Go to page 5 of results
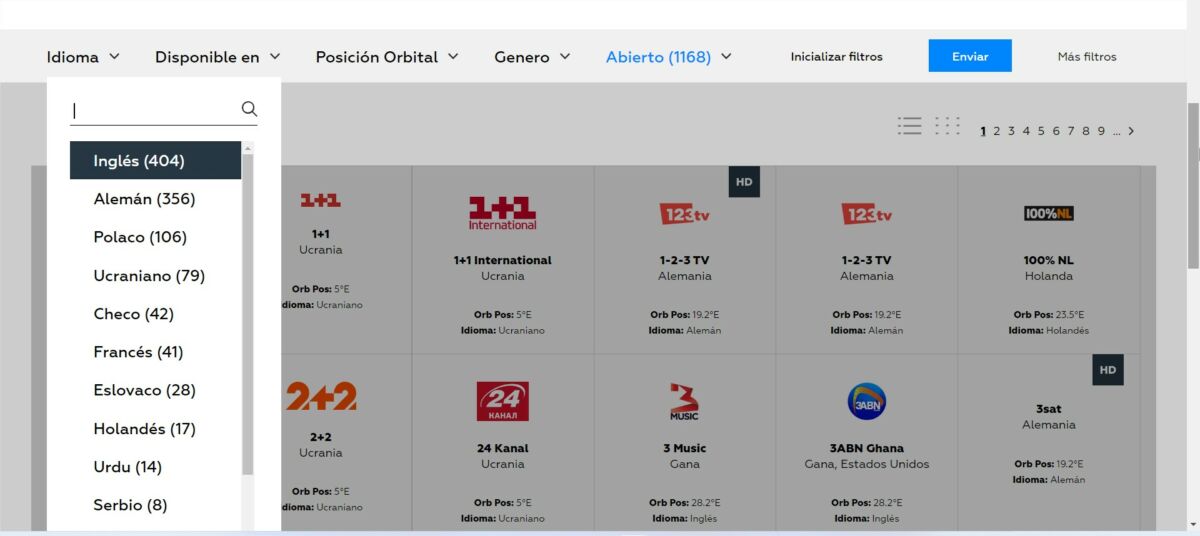The image size is (1200, 536). coord(1041,131)
